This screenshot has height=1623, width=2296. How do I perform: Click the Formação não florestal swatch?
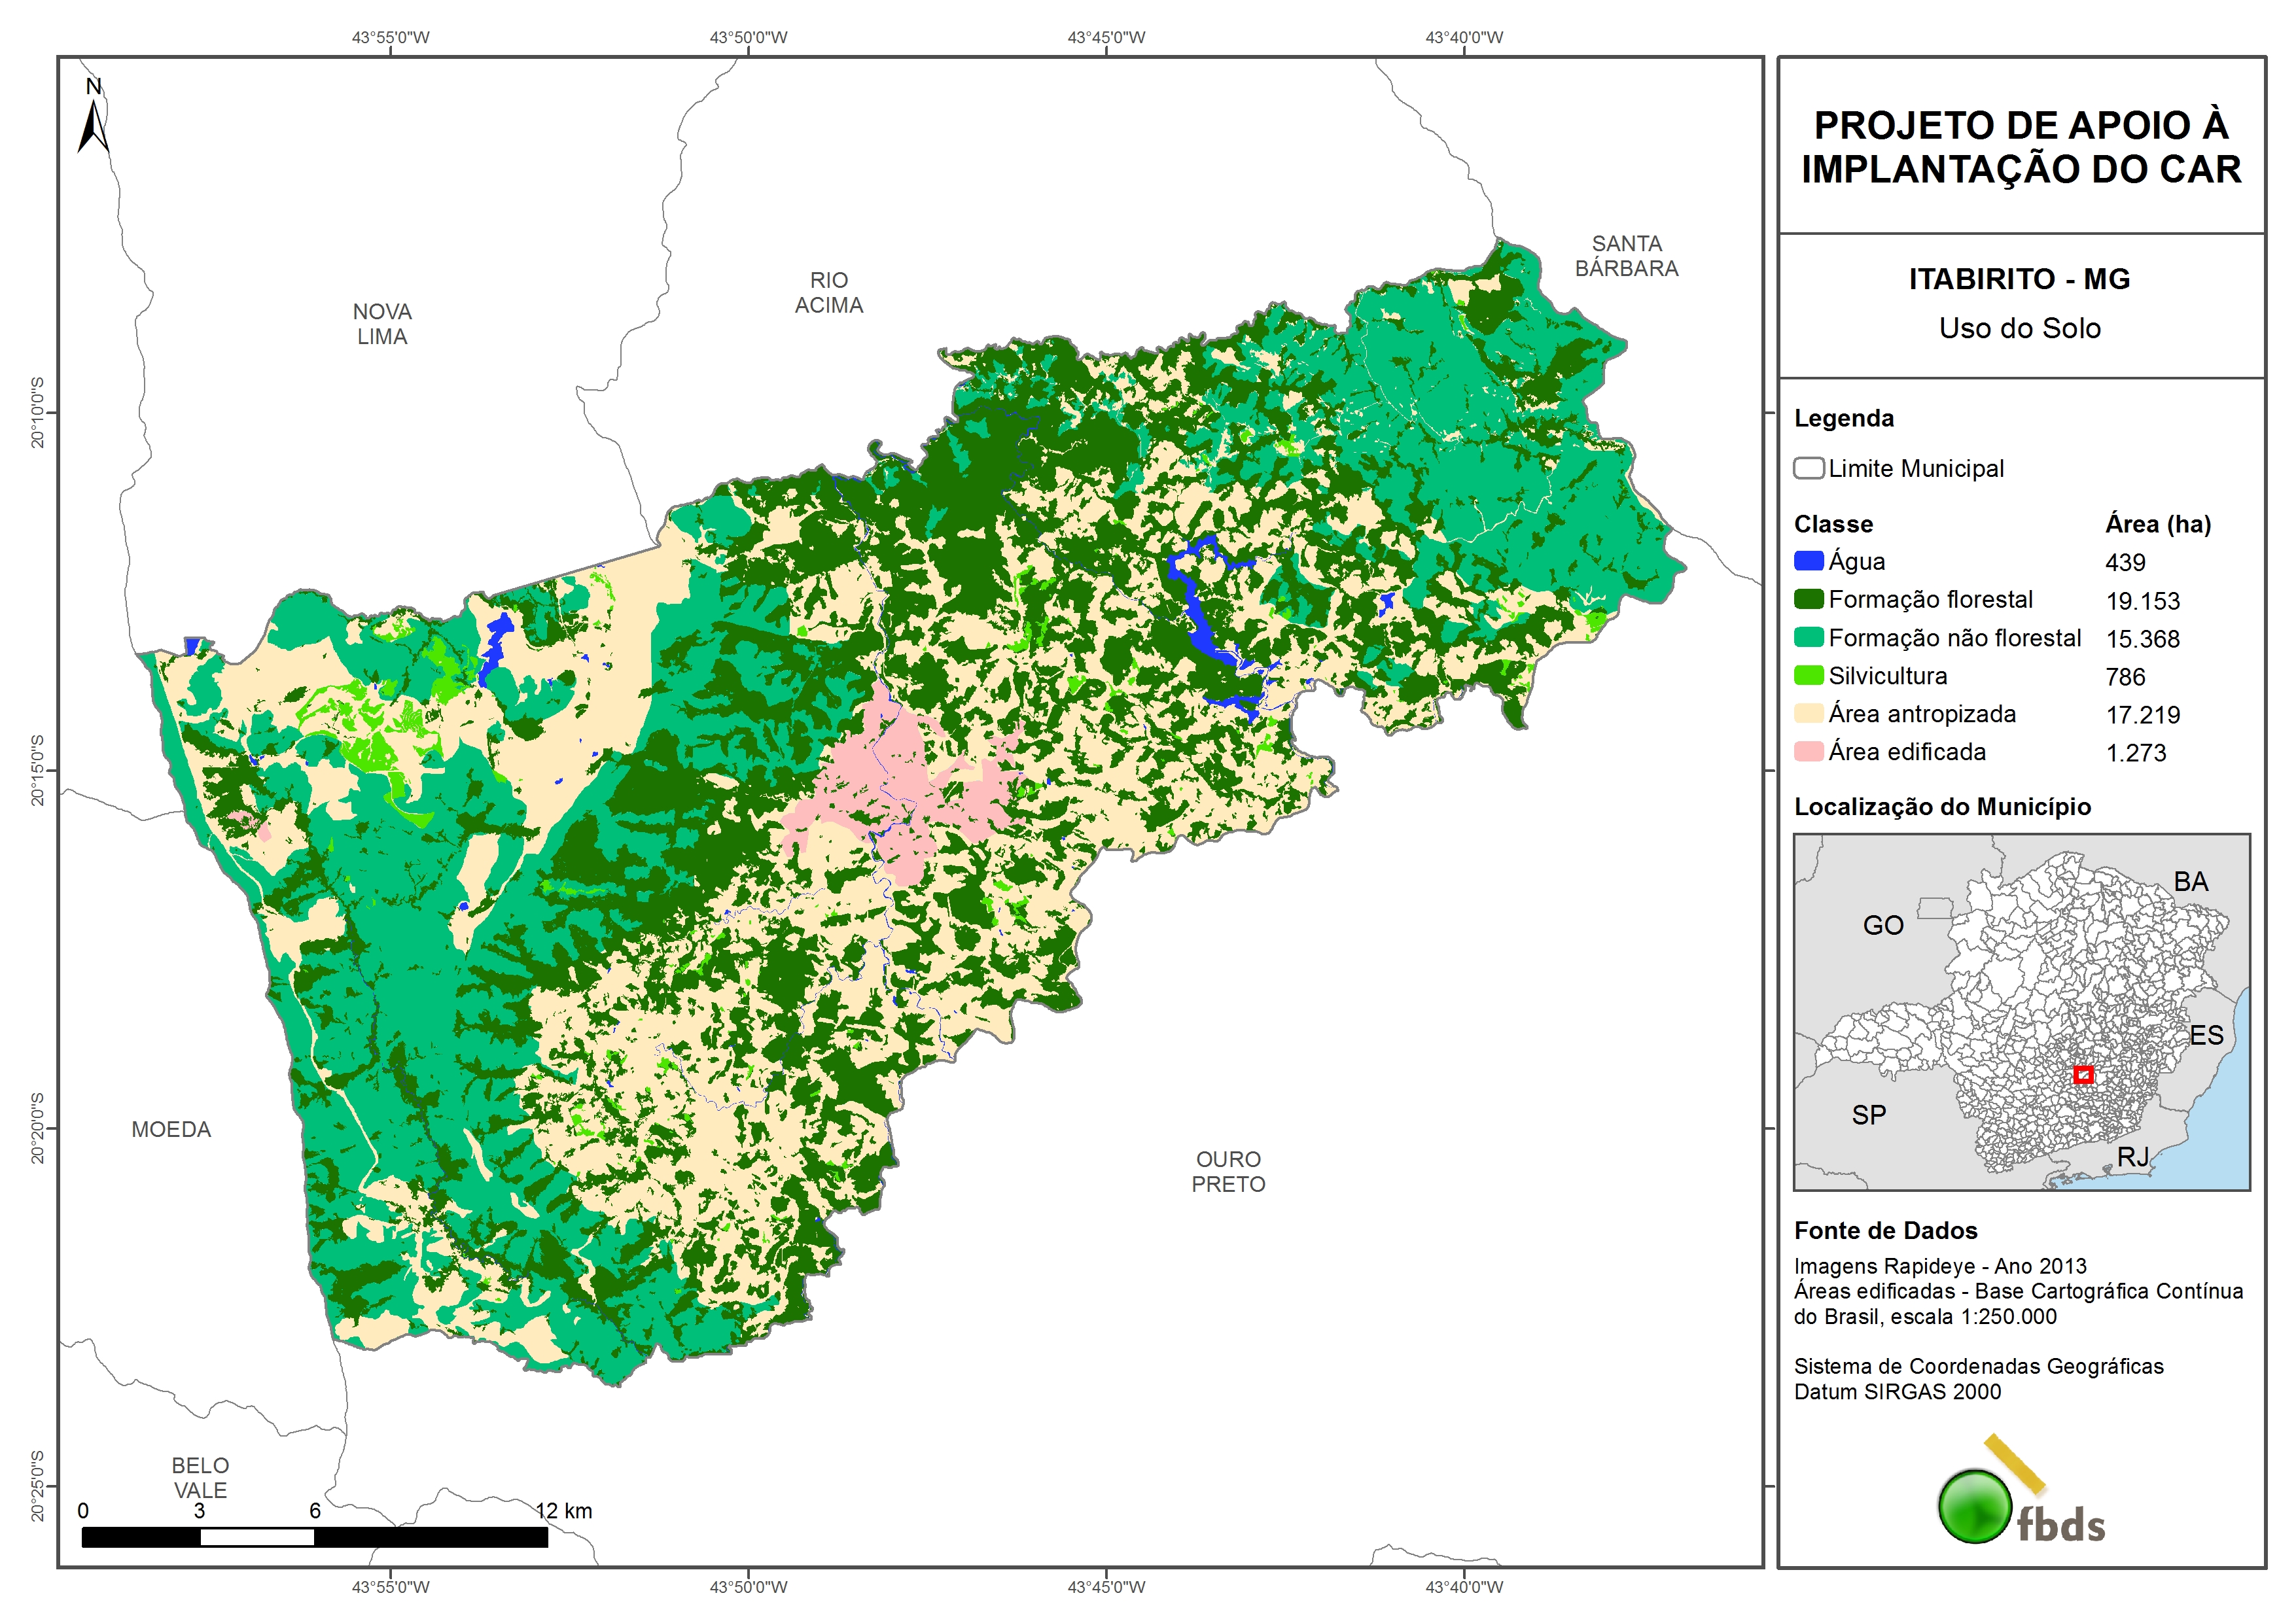point(1808,637)
